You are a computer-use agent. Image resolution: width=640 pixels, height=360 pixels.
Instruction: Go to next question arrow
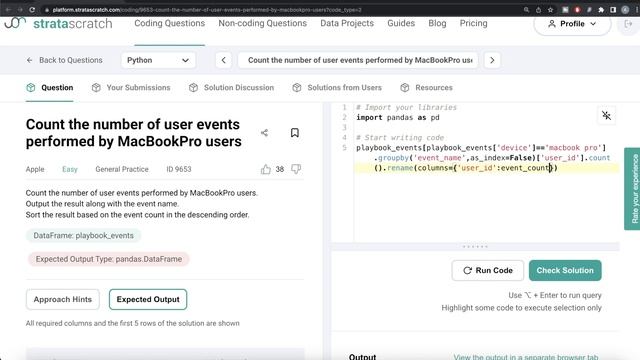tap(492, 60)
